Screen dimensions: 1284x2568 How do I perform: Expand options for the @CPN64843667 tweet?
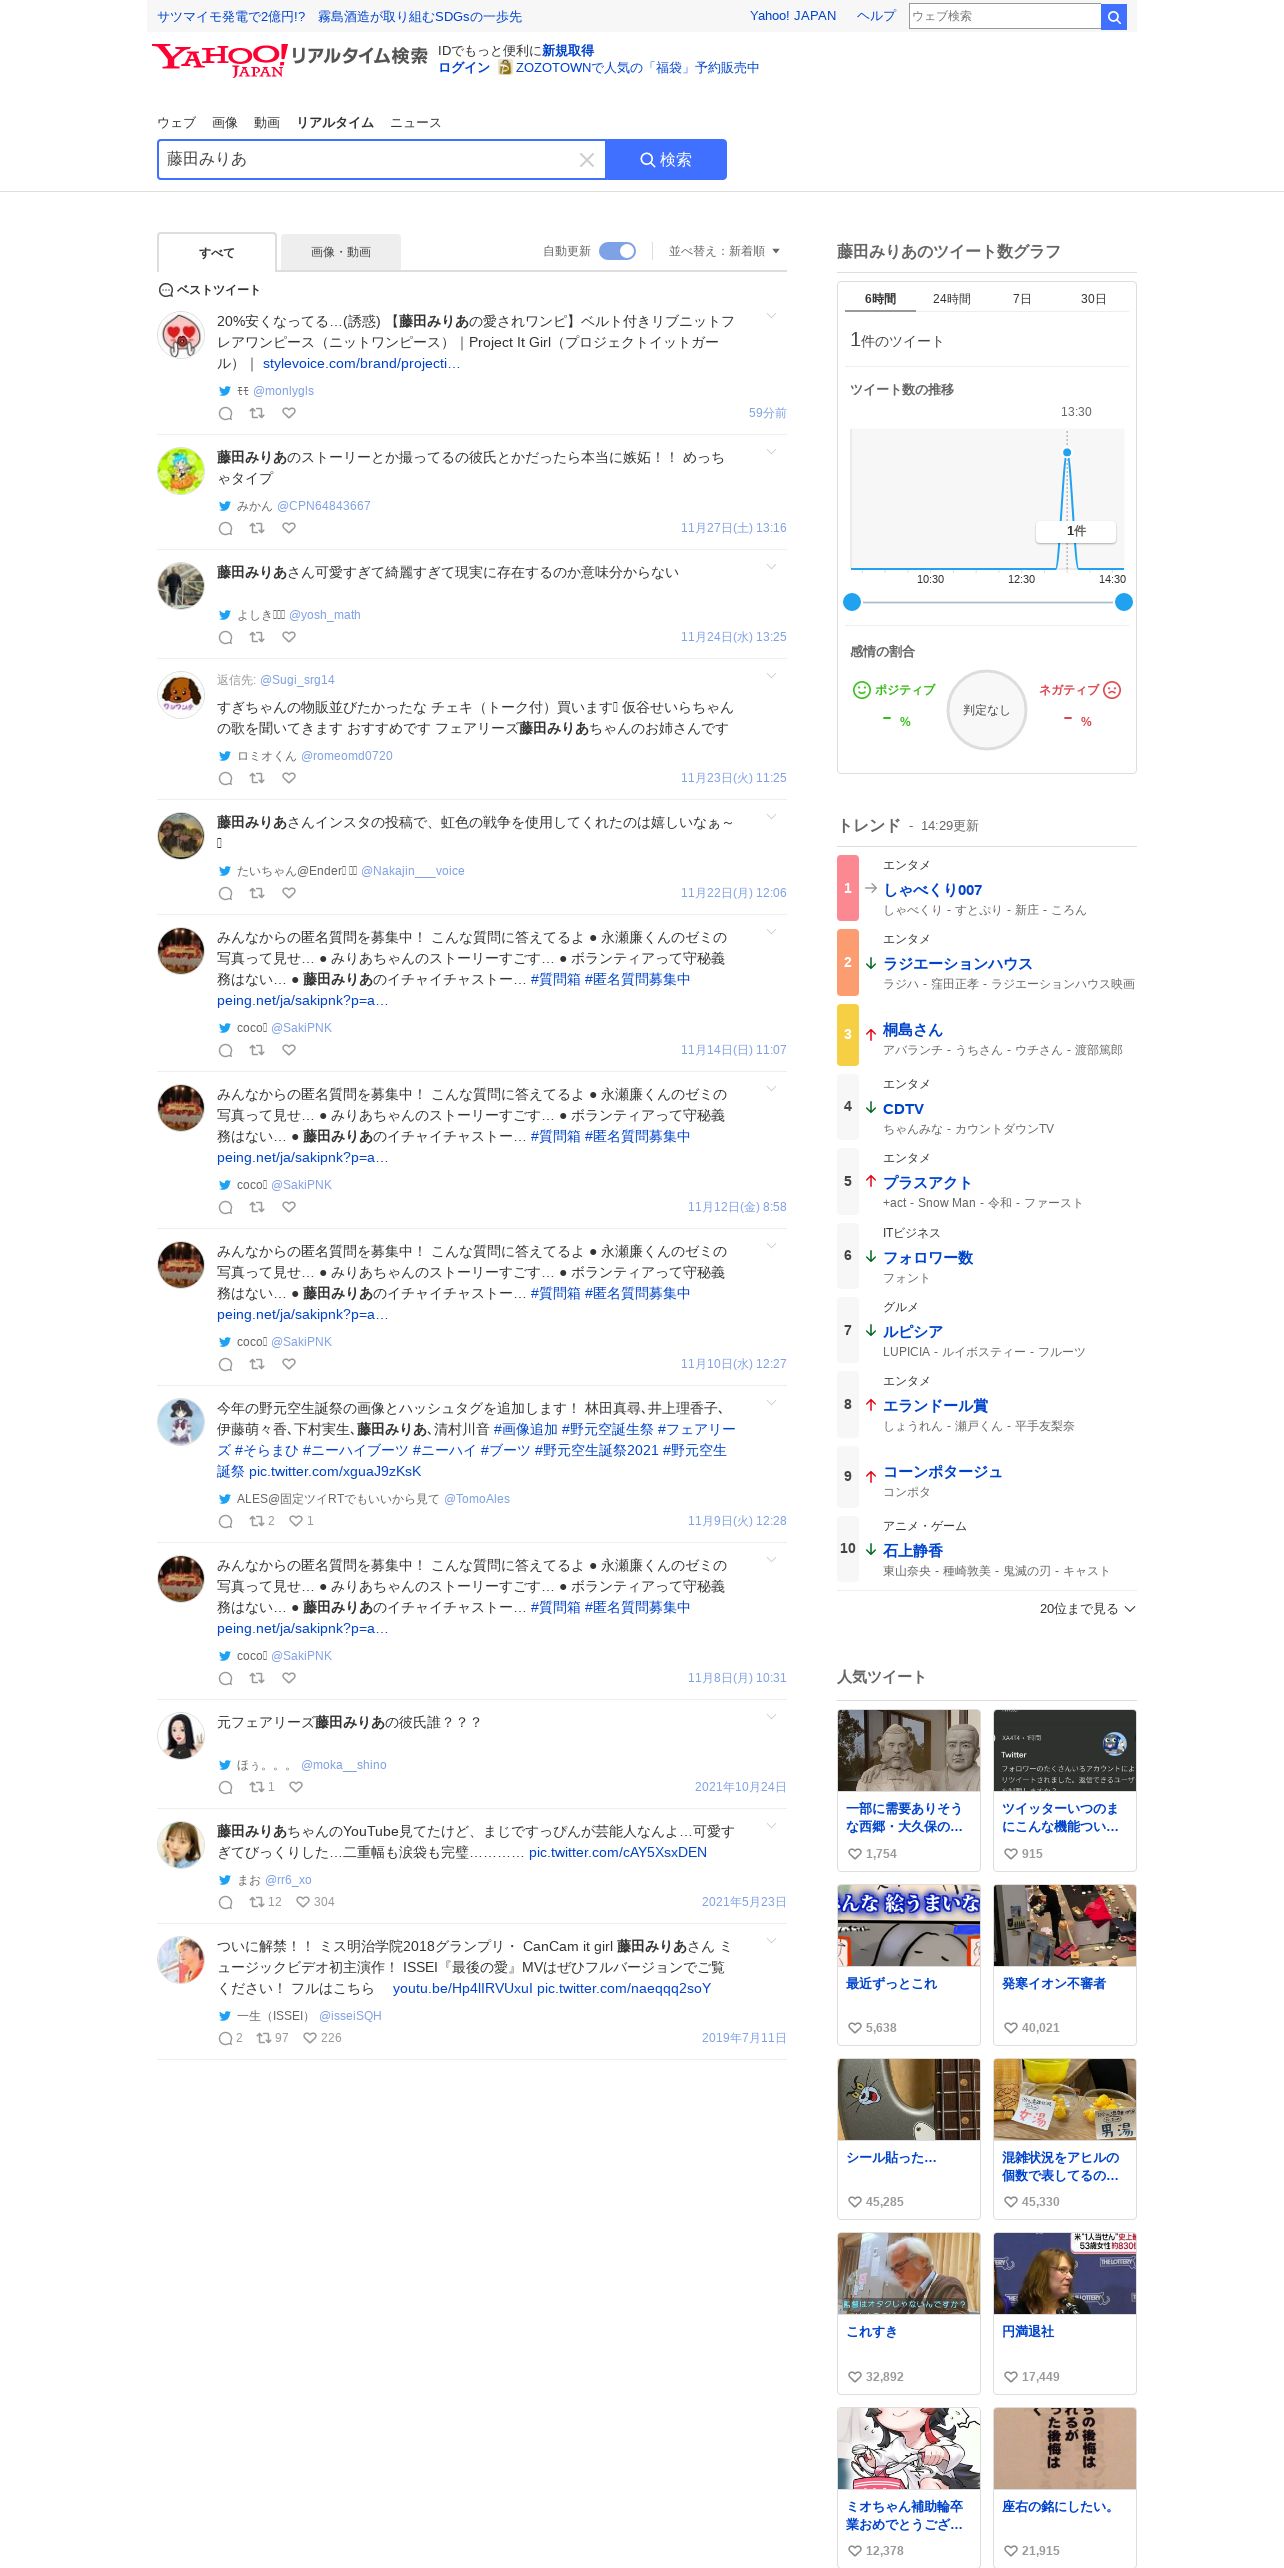771,453
